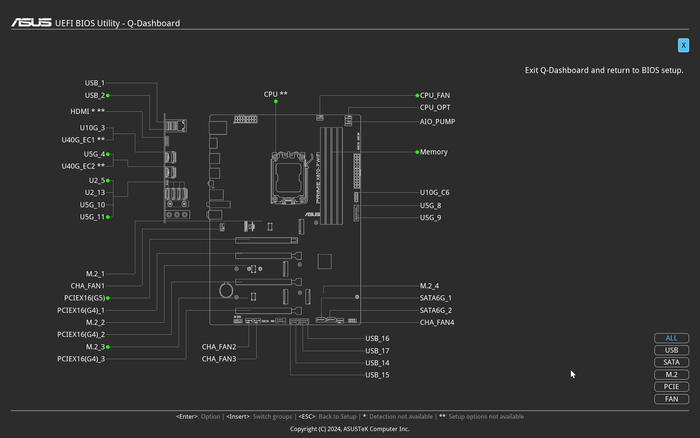Filter the view to PCIE slots
Image resolution: width=700 pixels, height=438 pixels.
(671, 386)
